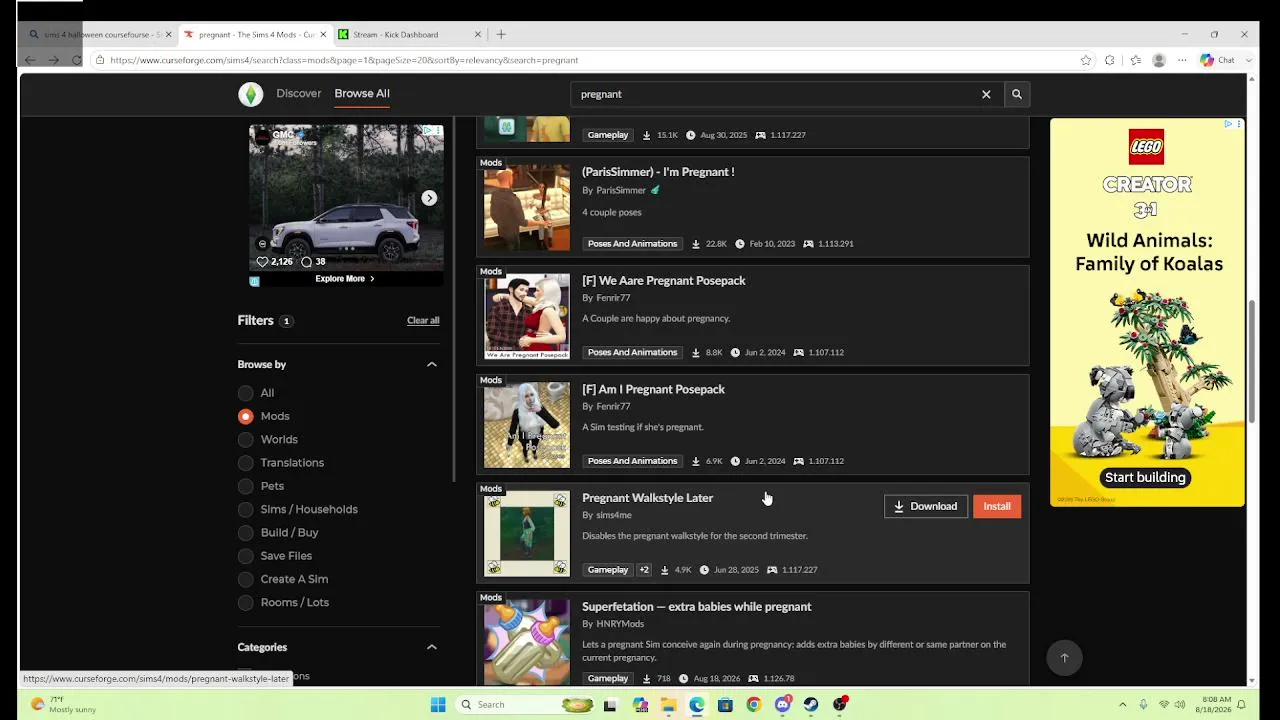This screenshot has width=1280, height=720.
Task: Click the Pregnant Walkstyle Later thumbnail
Action: (527, 534)
